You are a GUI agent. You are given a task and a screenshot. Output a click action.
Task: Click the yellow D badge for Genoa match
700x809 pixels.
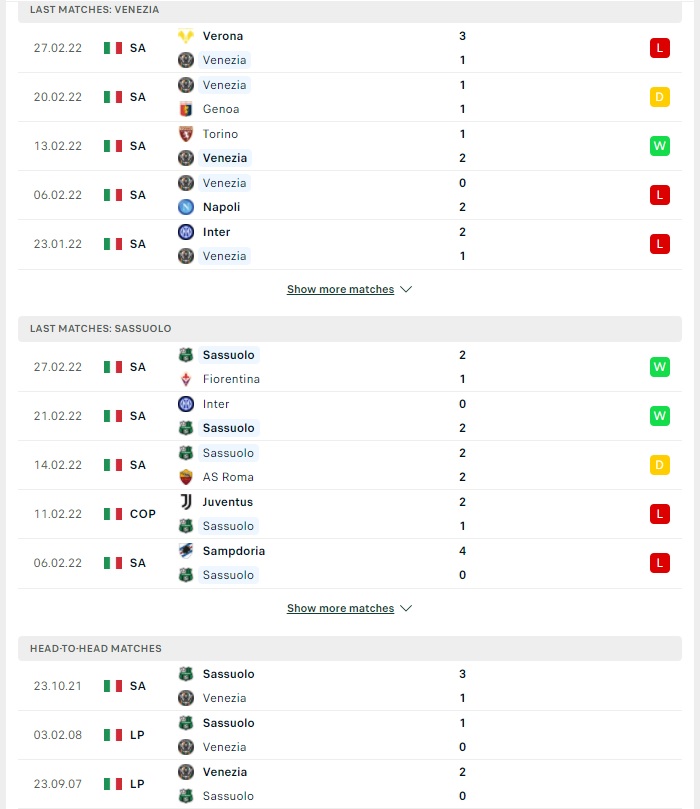tap(660, 97)
